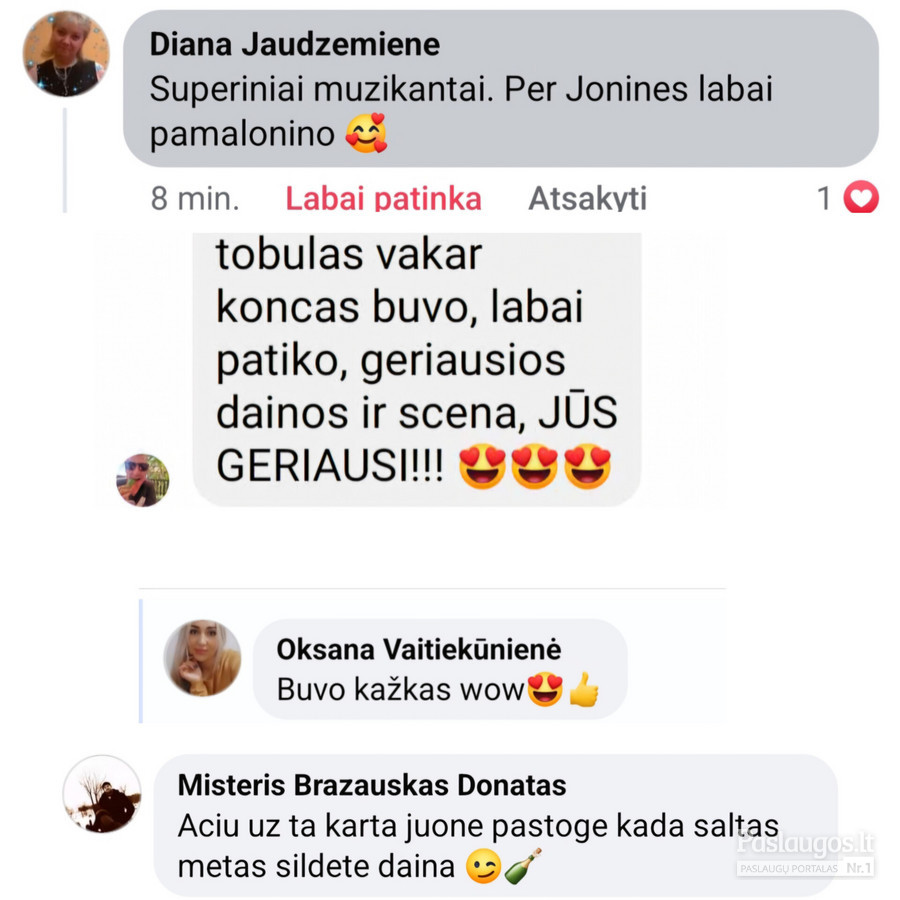Viewport: 900px width, 900px height.
Task: Open the Misteris Brazauskas Donatas name link
Action: click(372, 785)
